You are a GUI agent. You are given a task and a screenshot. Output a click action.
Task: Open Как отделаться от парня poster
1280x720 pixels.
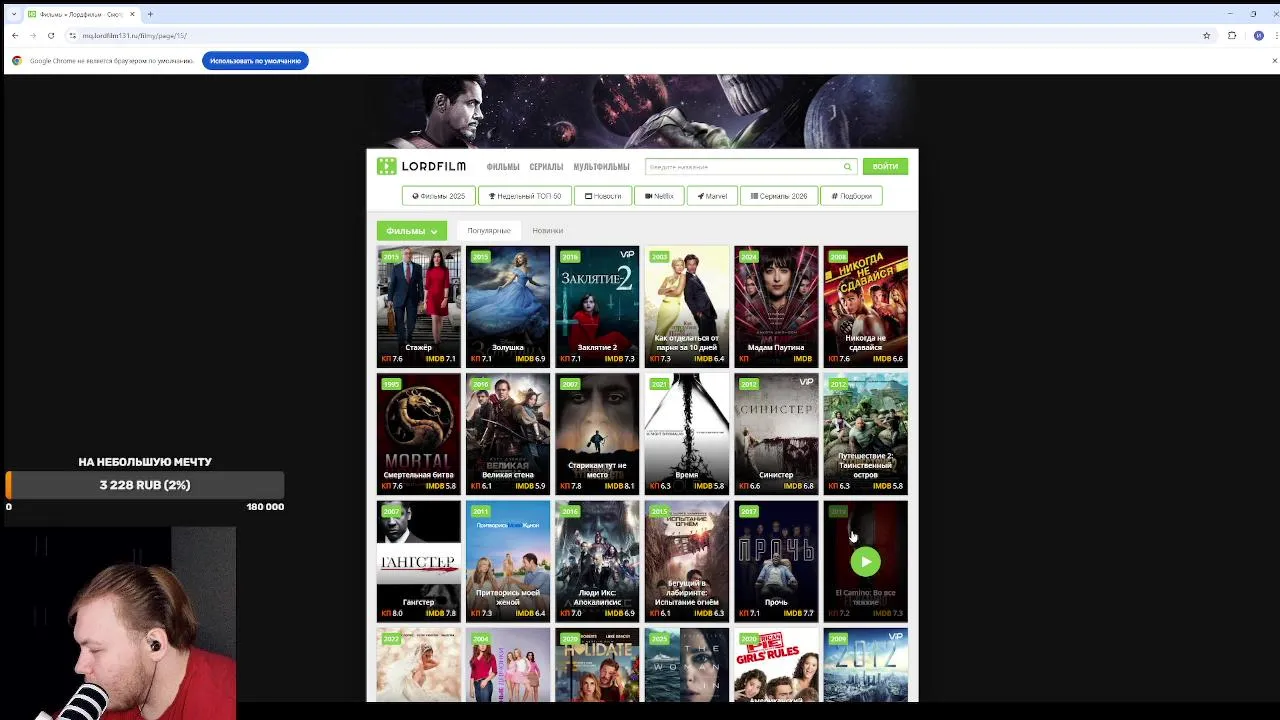pyautogui.click(x=687, y=306)
